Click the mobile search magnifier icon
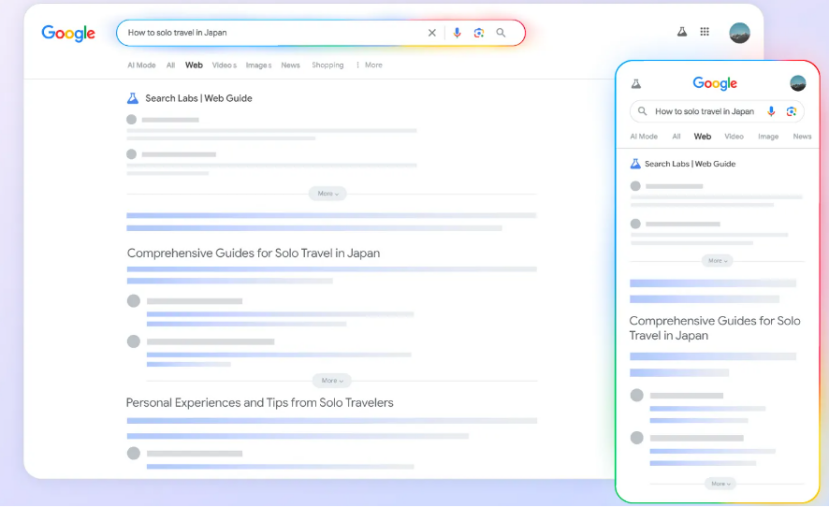This screenshot has width=830, height=508. [x=642, y=111]
